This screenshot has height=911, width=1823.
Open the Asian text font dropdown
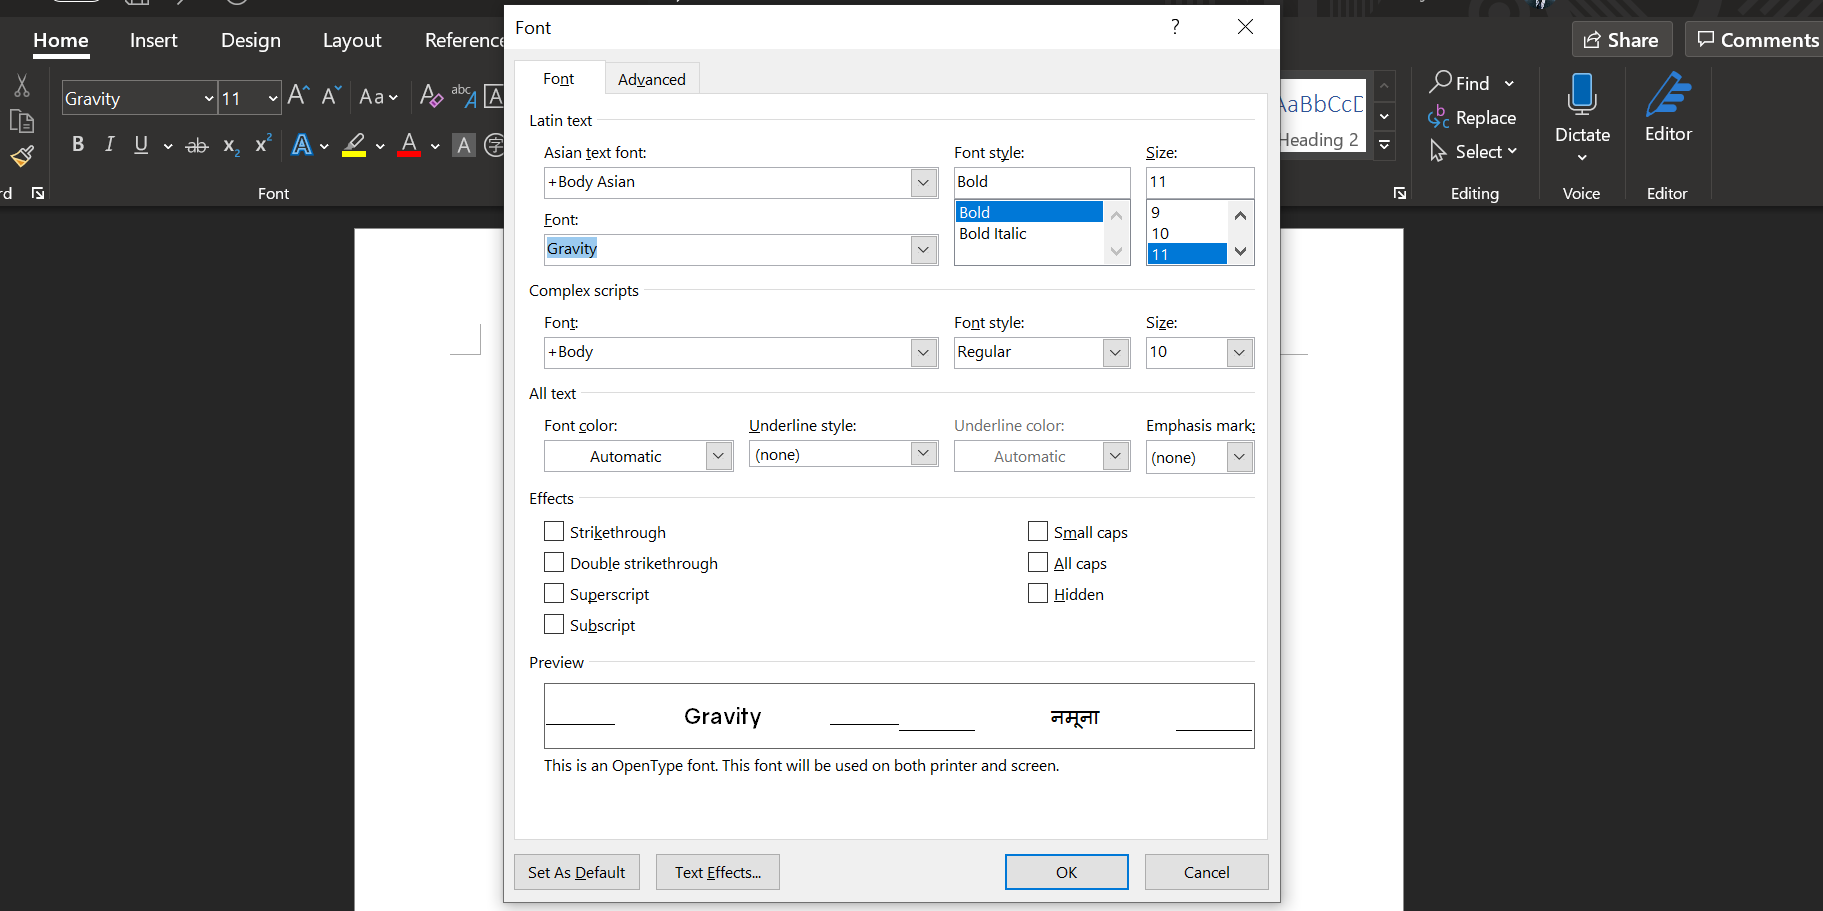click(922, 182)
